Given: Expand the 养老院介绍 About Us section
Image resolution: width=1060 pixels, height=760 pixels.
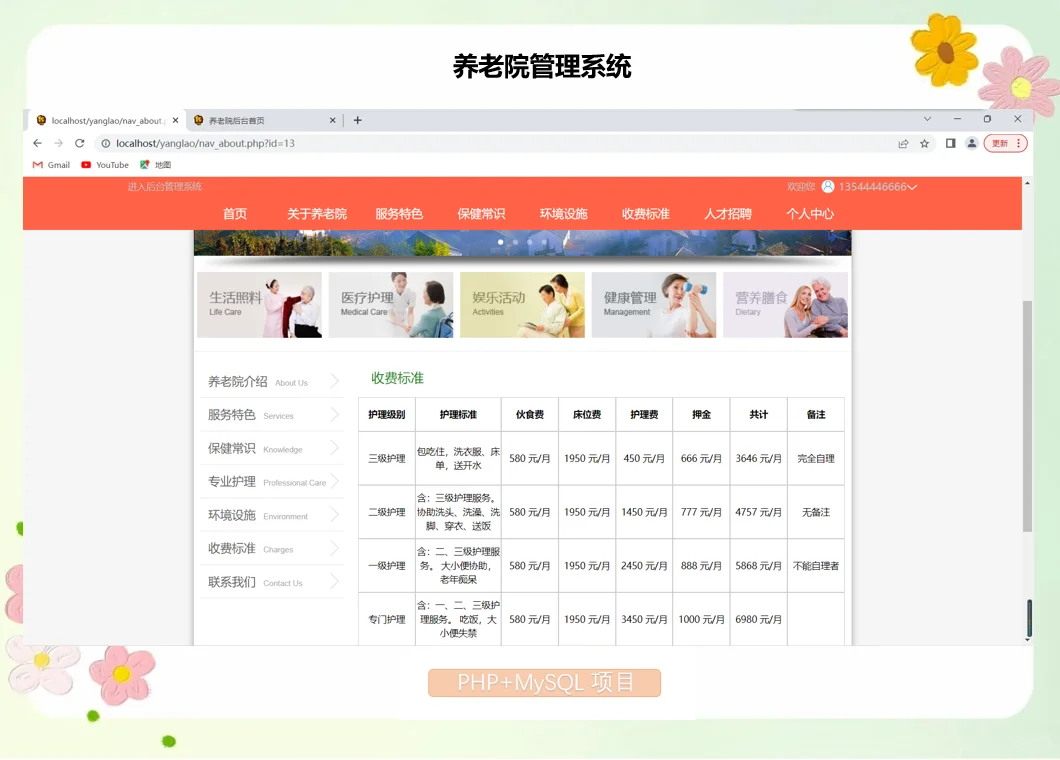Looking at the screenshot, I should click(270, 381).
